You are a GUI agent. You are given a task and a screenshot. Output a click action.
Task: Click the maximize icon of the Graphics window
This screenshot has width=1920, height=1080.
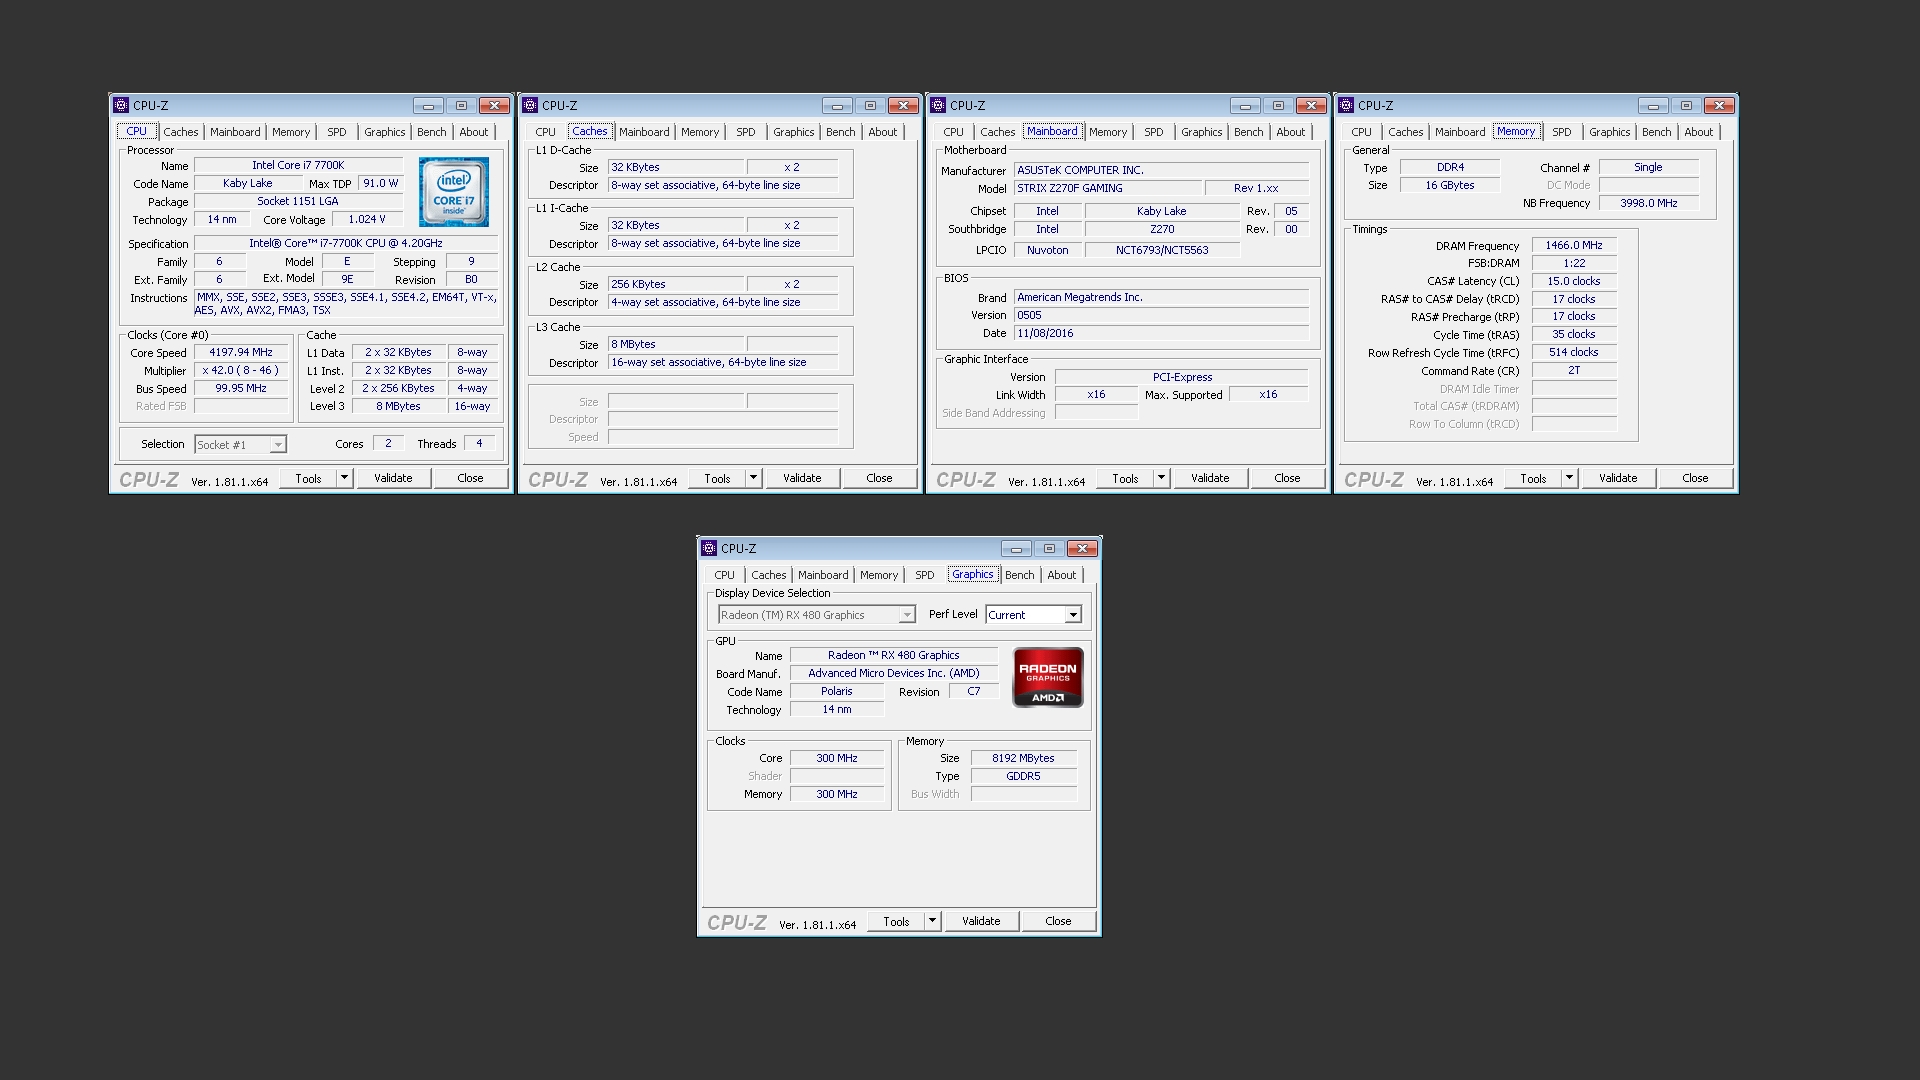(1049, 548)
